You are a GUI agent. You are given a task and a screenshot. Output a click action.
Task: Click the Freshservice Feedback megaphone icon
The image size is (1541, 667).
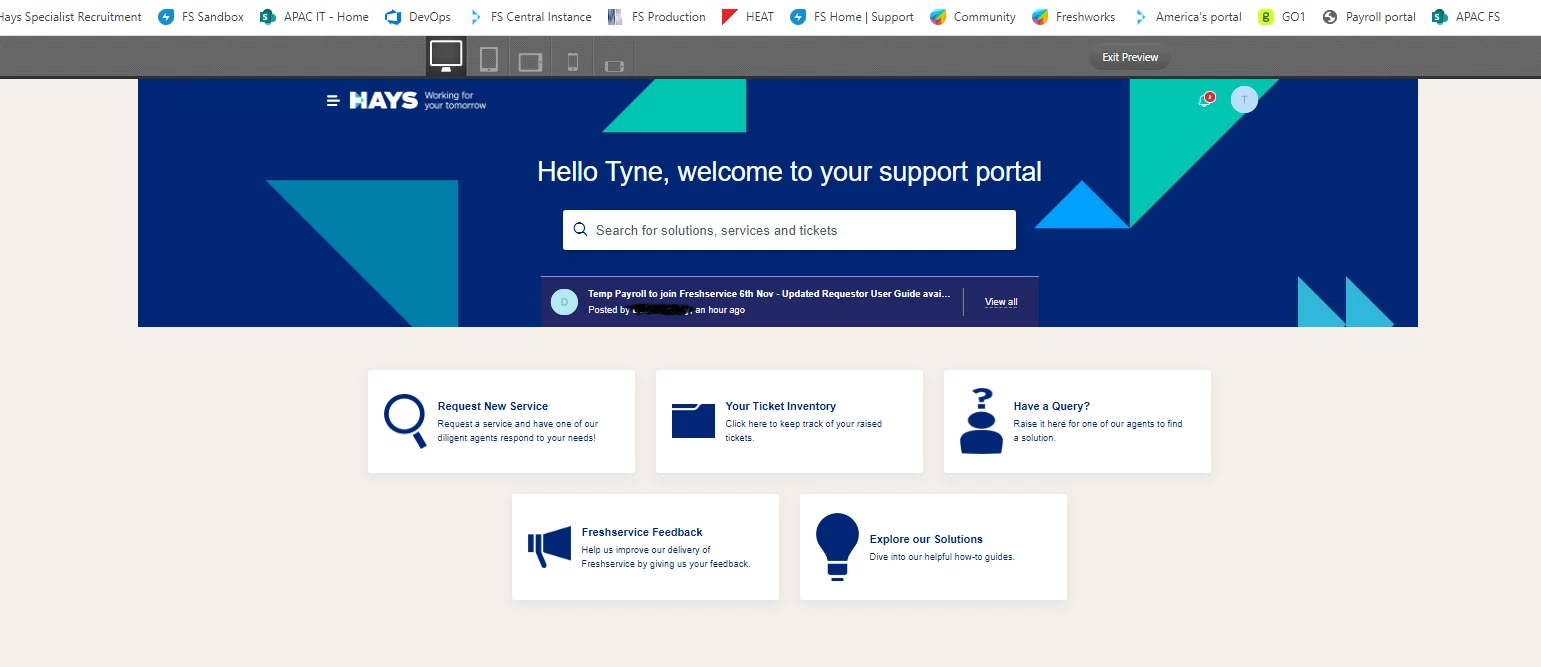549,547
